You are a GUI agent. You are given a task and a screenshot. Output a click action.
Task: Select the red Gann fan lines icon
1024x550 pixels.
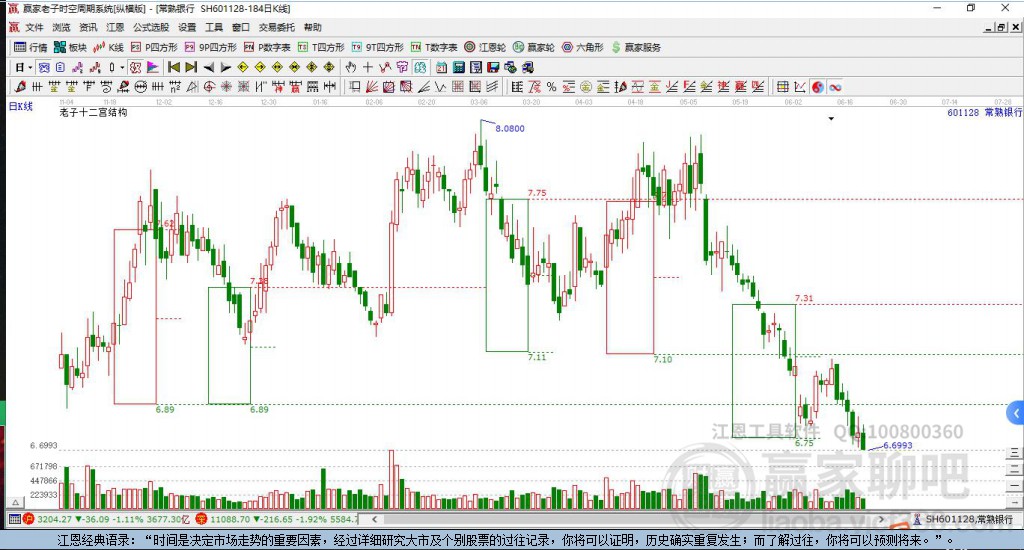372,86
